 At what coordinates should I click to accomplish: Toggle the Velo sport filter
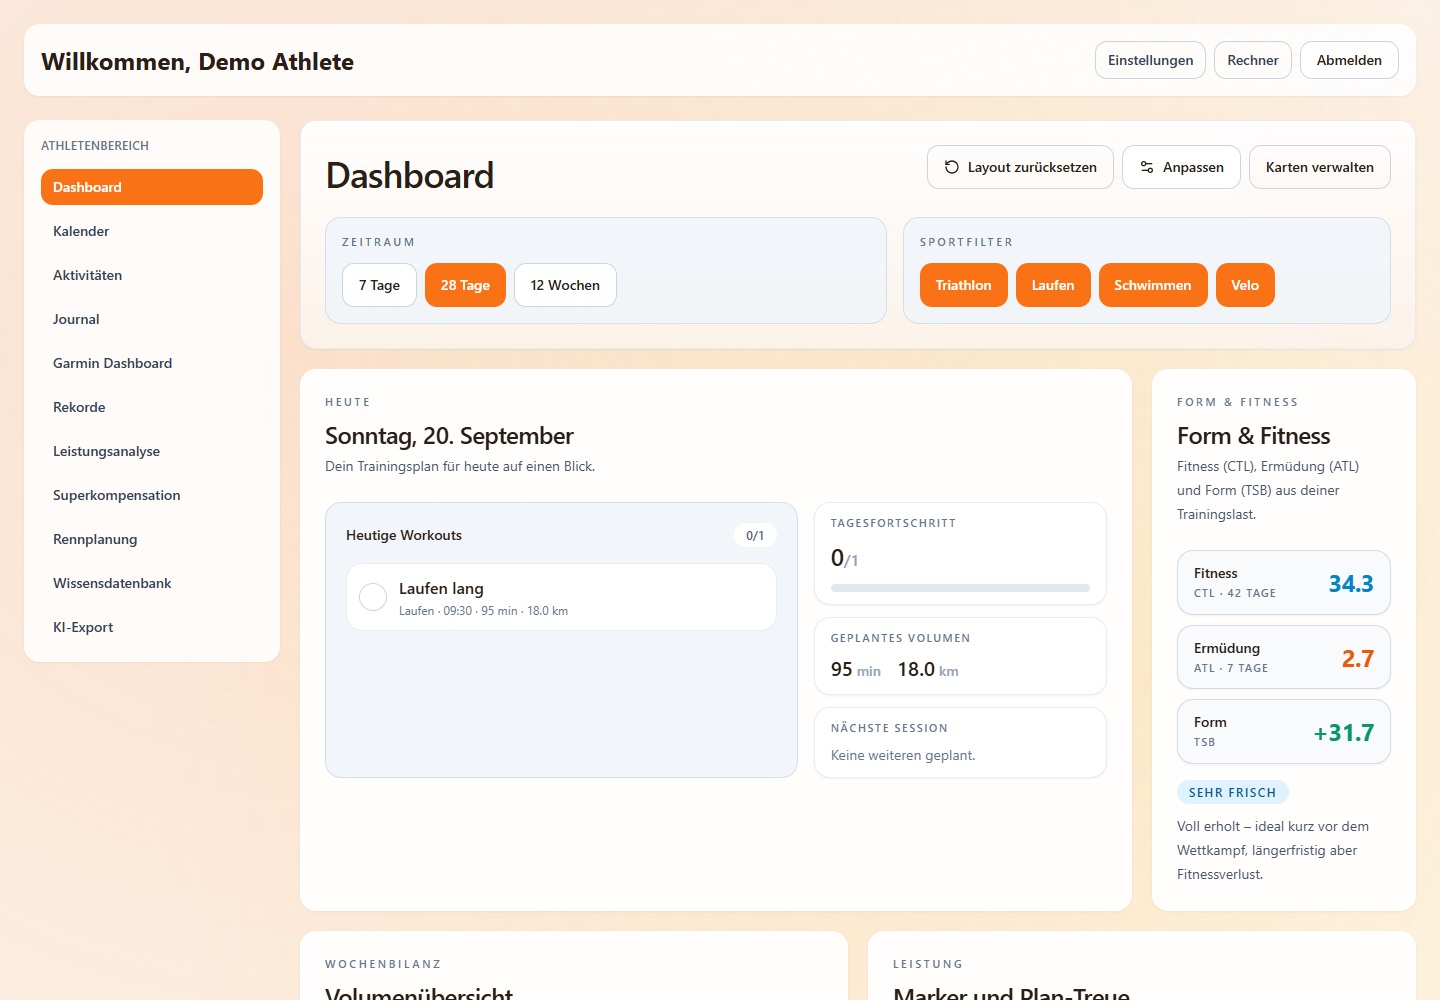(1245, 285)
